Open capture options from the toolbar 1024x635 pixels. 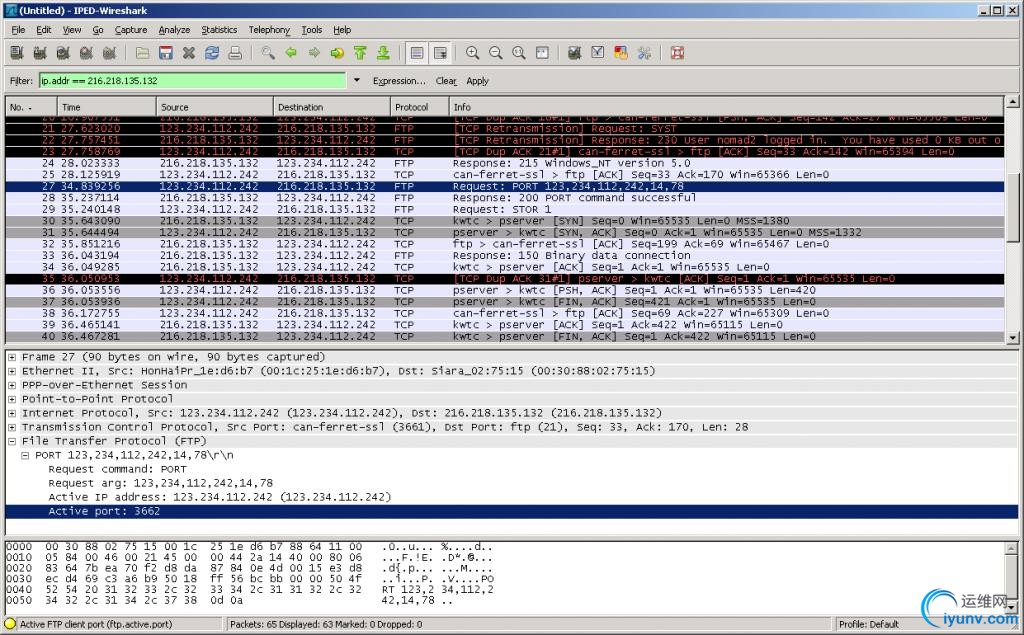(40, 53)
